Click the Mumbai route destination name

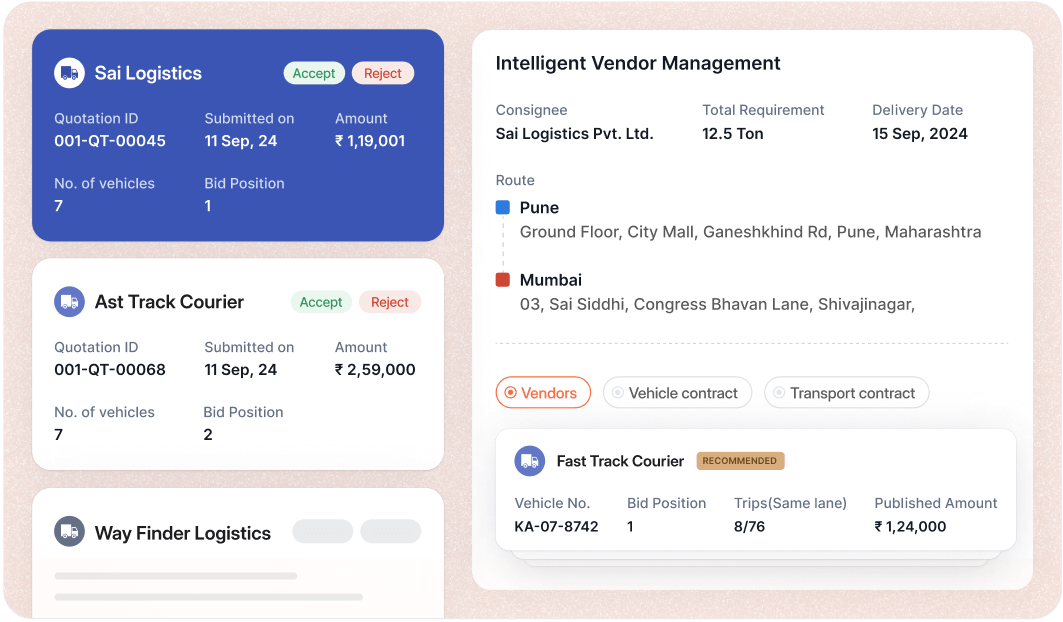pyautogui.click(x=550, y=280)
